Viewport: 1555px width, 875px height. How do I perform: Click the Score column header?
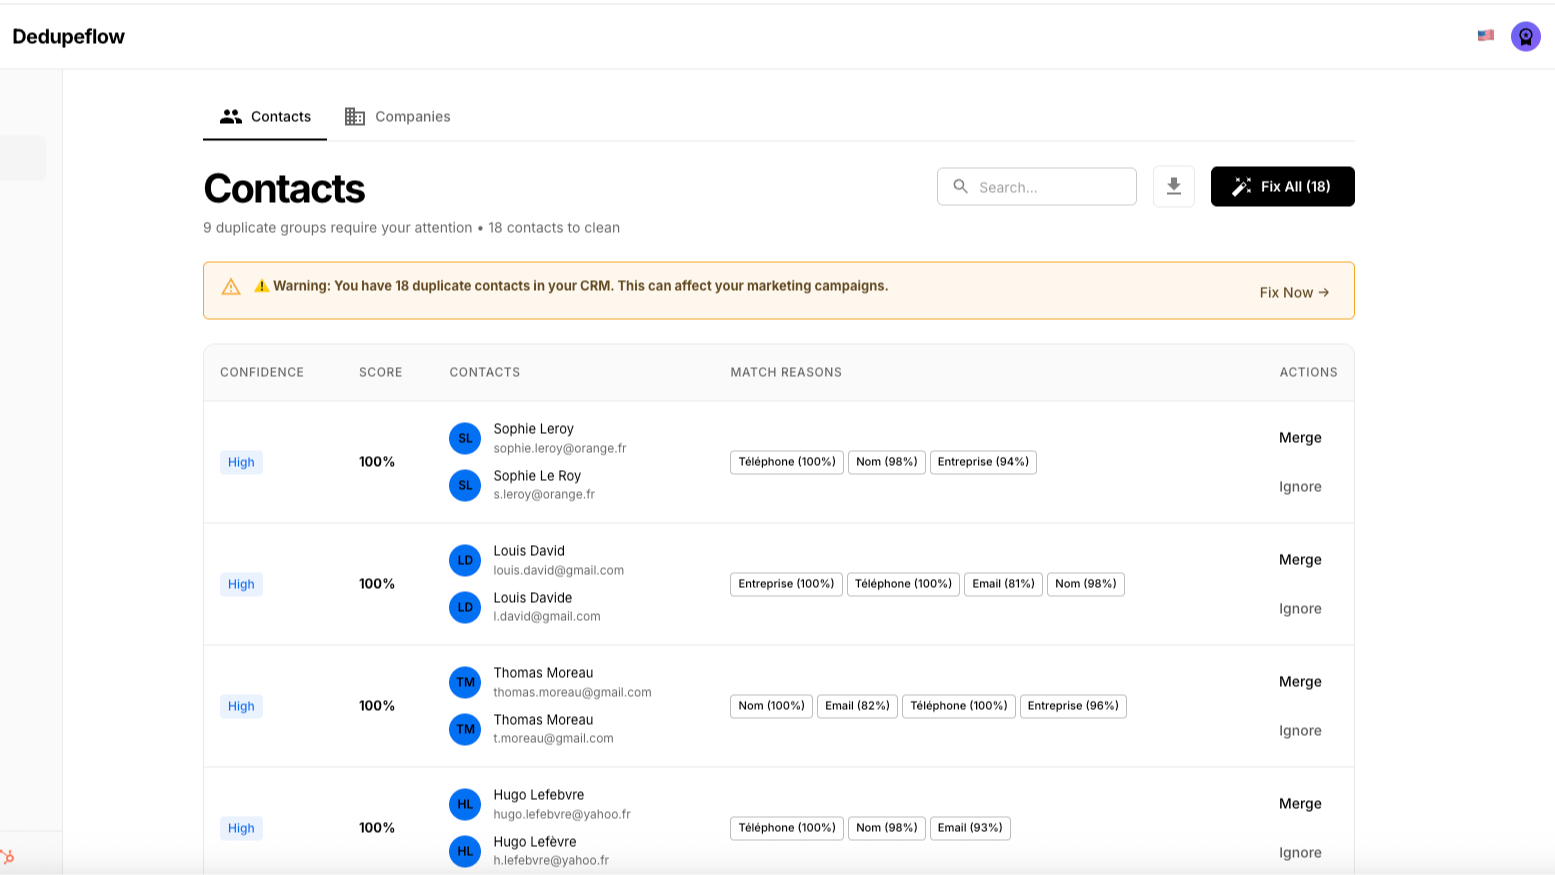[380, 372]
